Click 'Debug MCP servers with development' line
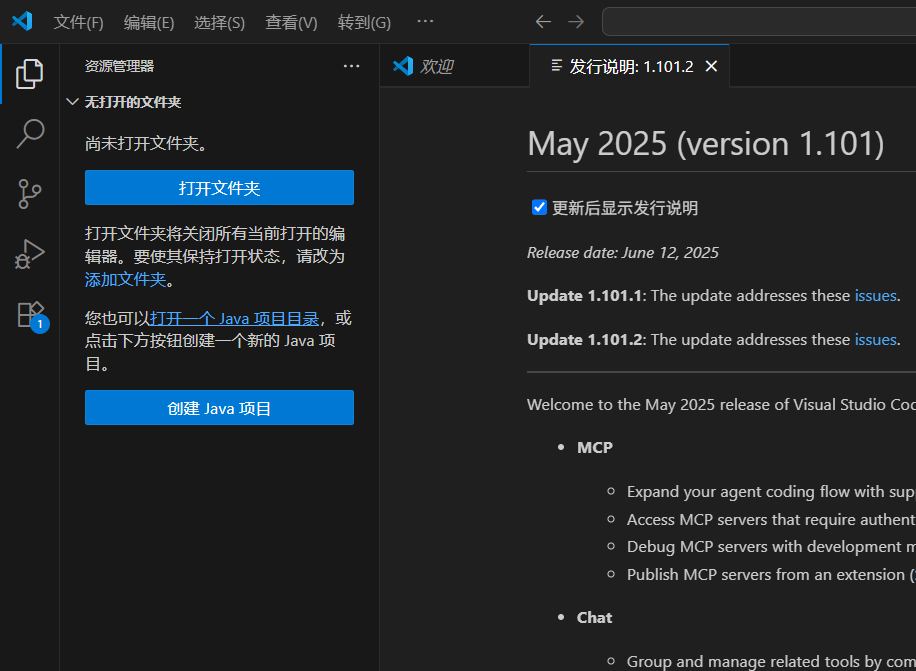The height and width of the screenshot is (671, 916). tap(771, 547)
